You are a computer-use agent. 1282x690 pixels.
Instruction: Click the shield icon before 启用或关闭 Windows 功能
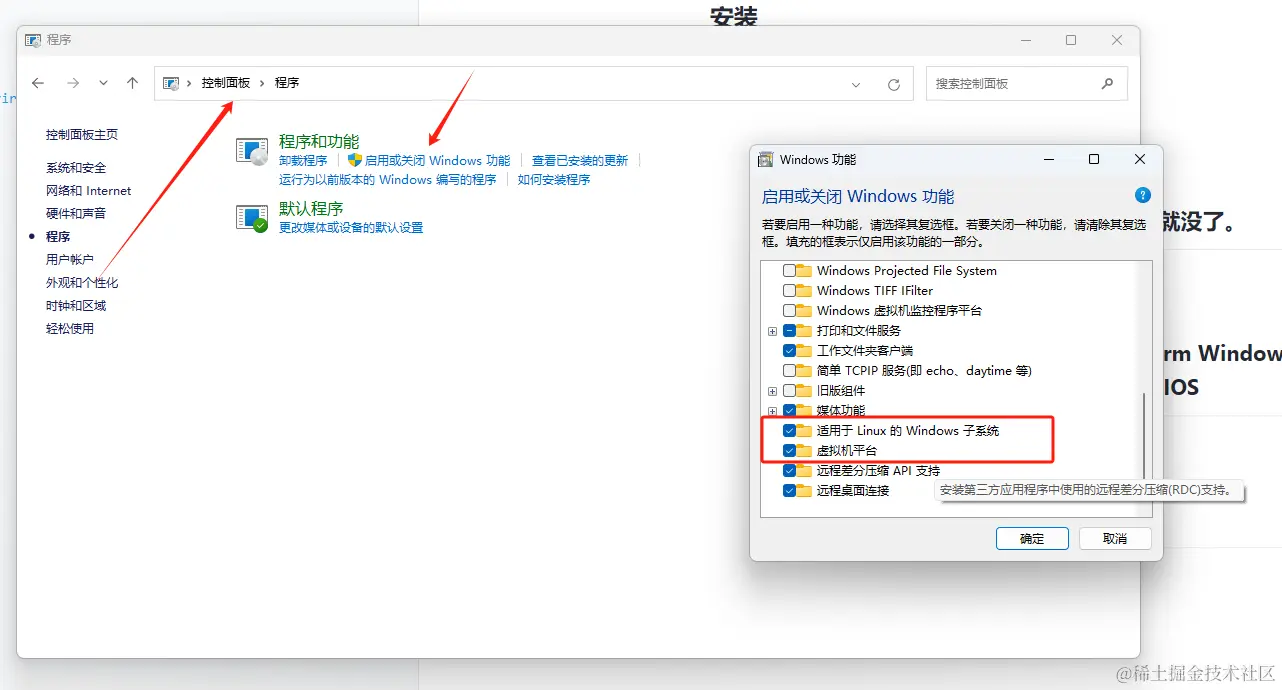click(x=354, y=160)
